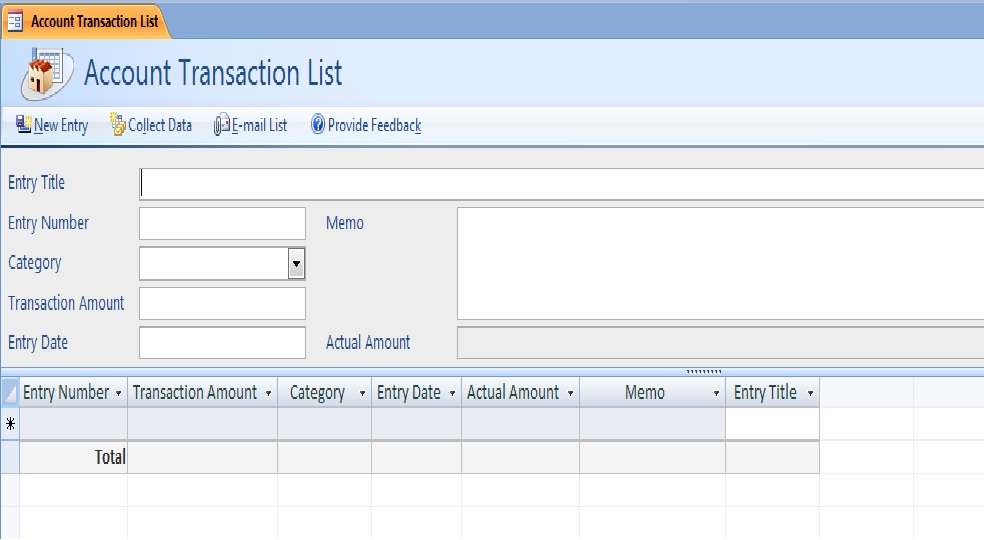984x540 pixels.
Task: Expand the Entry Number column filter arrow
Action: (118, 394)
